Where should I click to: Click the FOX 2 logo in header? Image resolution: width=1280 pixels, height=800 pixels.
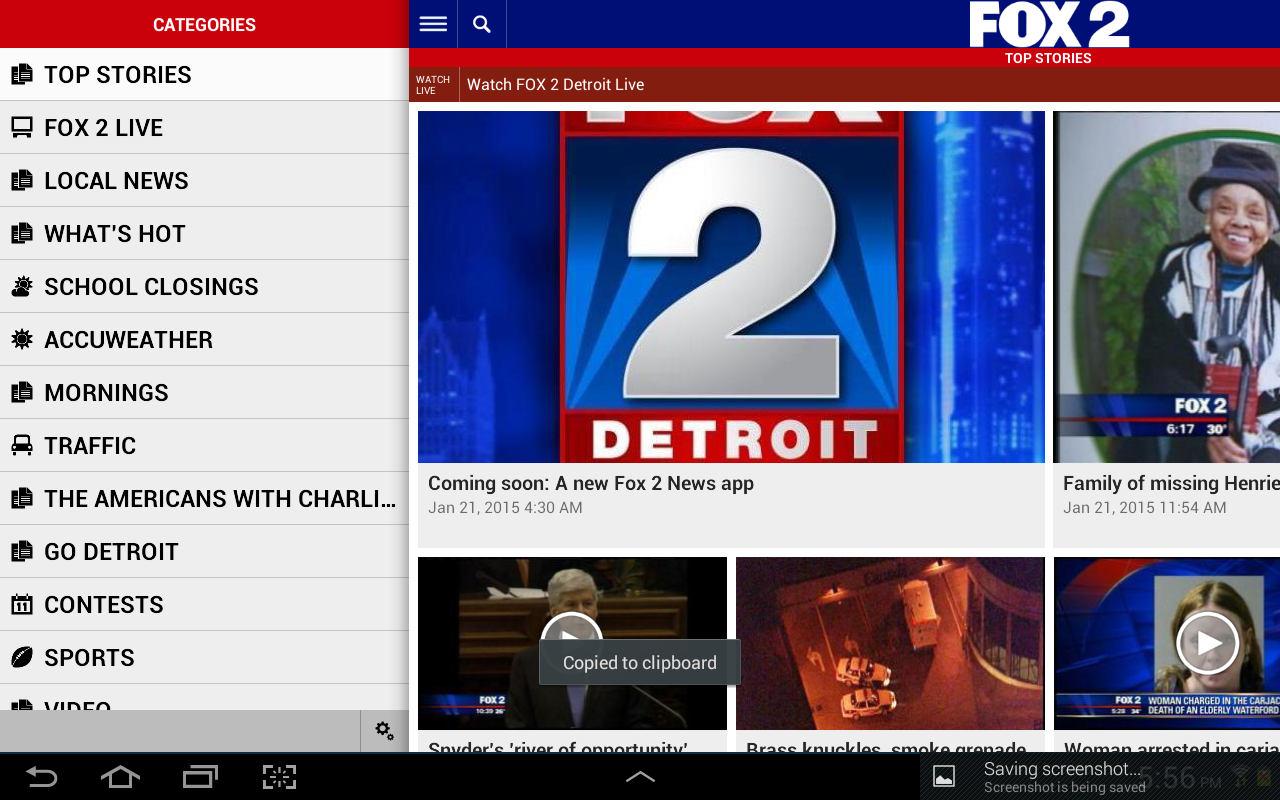click(x=1048, y=24)
